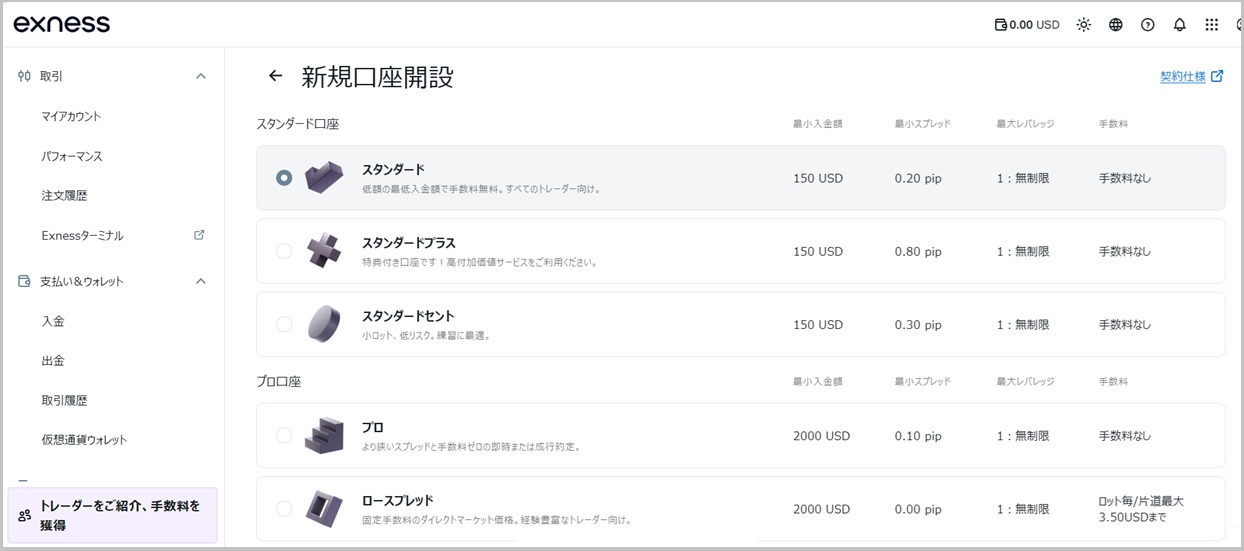
Task: Click external link icon beside Exnessターミナル
Action: coord(199,235)
